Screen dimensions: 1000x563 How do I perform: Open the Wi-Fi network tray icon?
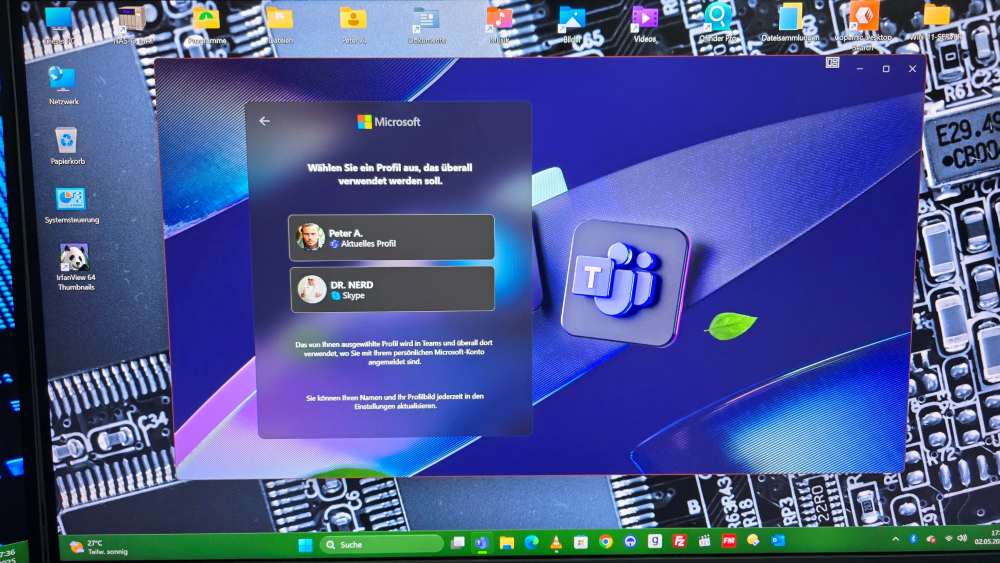(948, 539)
